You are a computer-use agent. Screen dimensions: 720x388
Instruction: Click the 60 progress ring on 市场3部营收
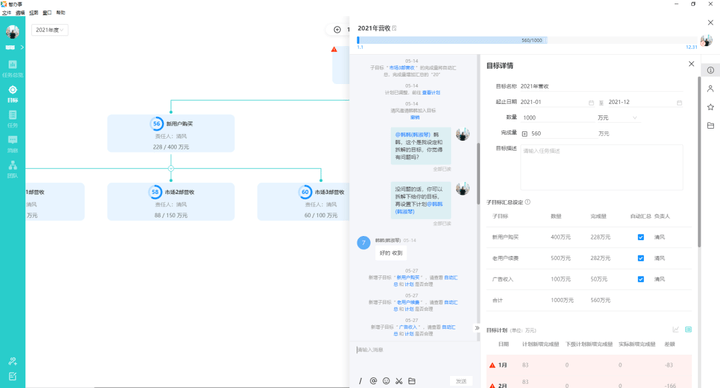[x=305, y=192]
